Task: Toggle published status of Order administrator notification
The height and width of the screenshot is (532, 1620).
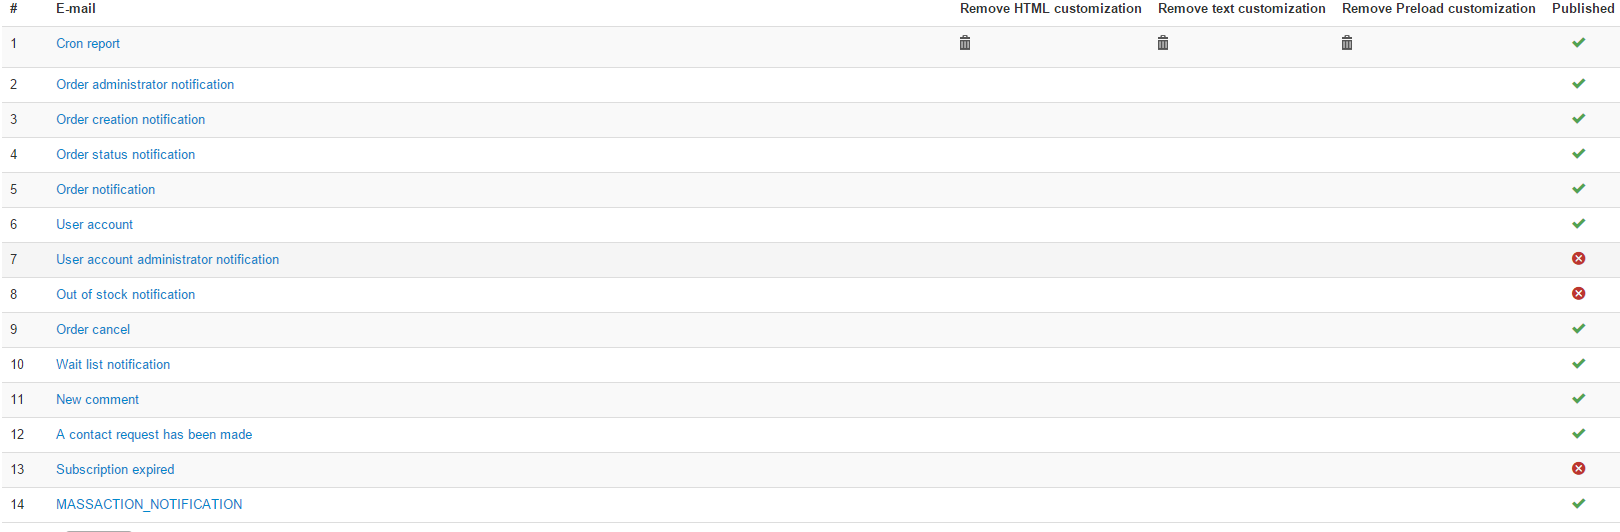Action: coord(1578,84)
